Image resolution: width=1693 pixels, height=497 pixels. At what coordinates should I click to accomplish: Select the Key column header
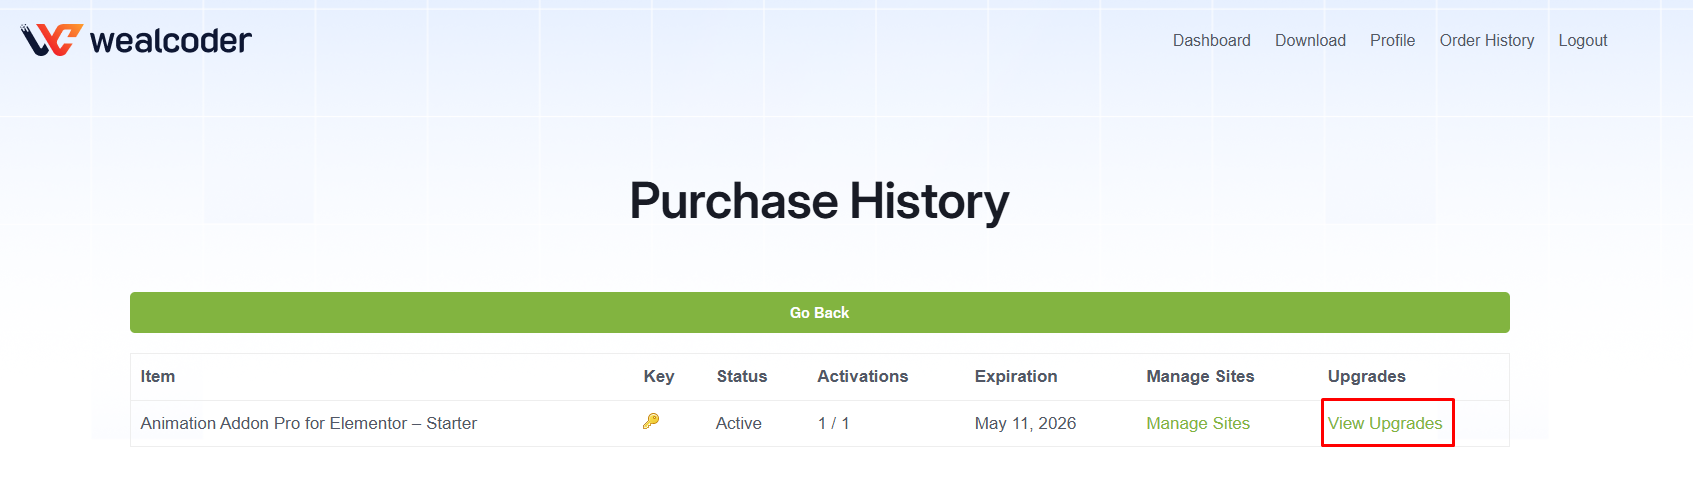coord(659,376)
